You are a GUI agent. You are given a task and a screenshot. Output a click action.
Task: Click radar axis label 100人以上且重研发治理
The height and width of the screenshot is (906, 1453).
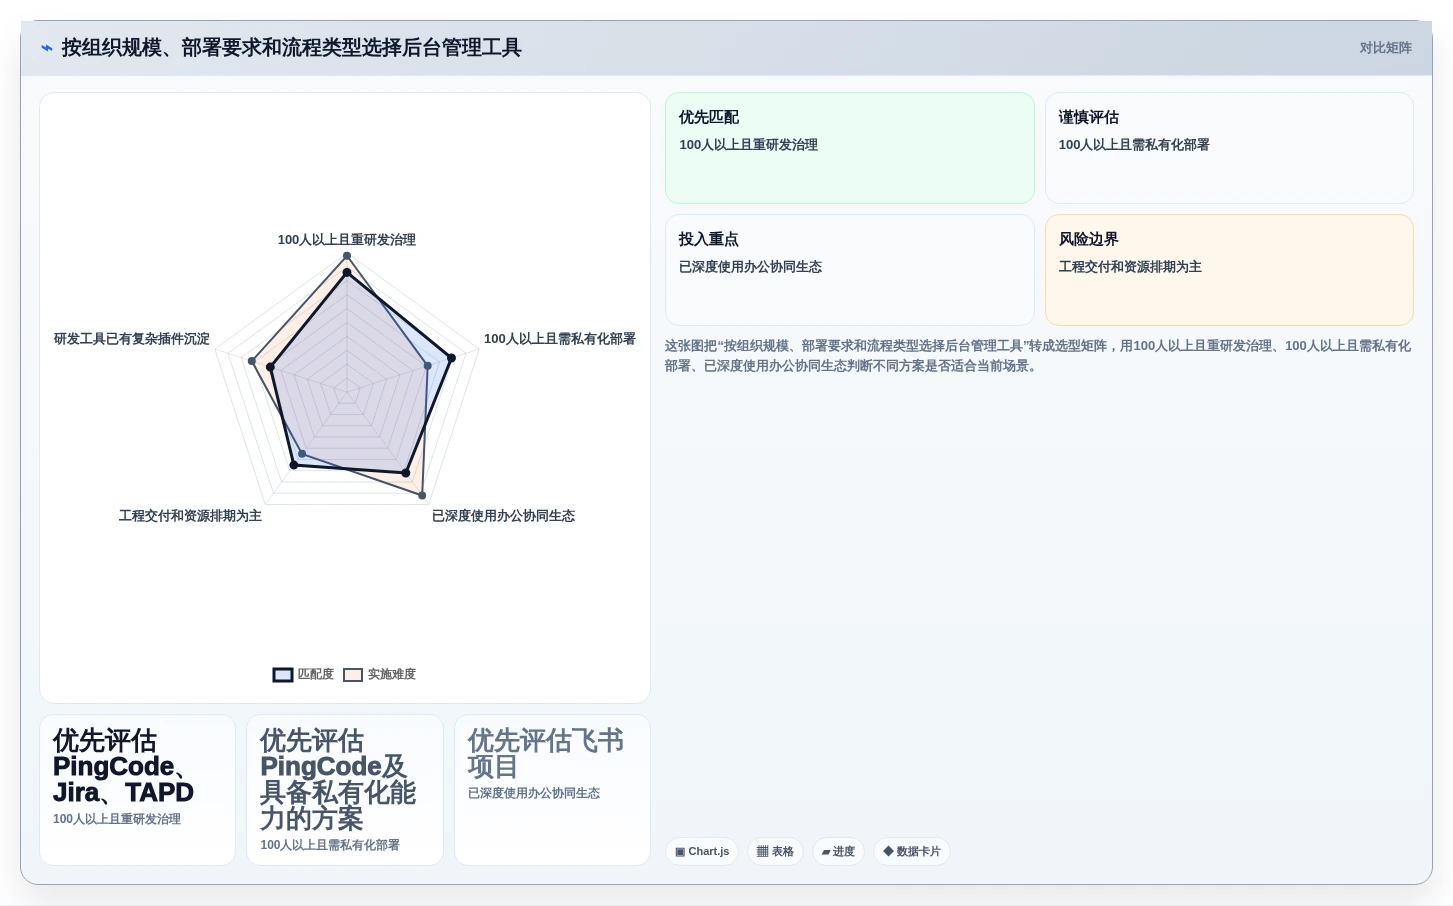click(347, 240)
